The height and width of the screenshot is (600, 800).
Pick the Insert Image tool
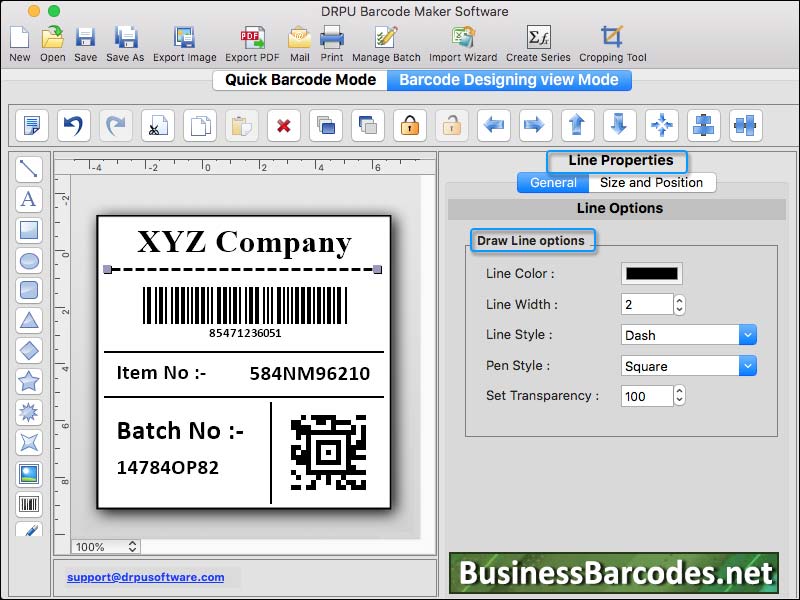coord(29,470)
